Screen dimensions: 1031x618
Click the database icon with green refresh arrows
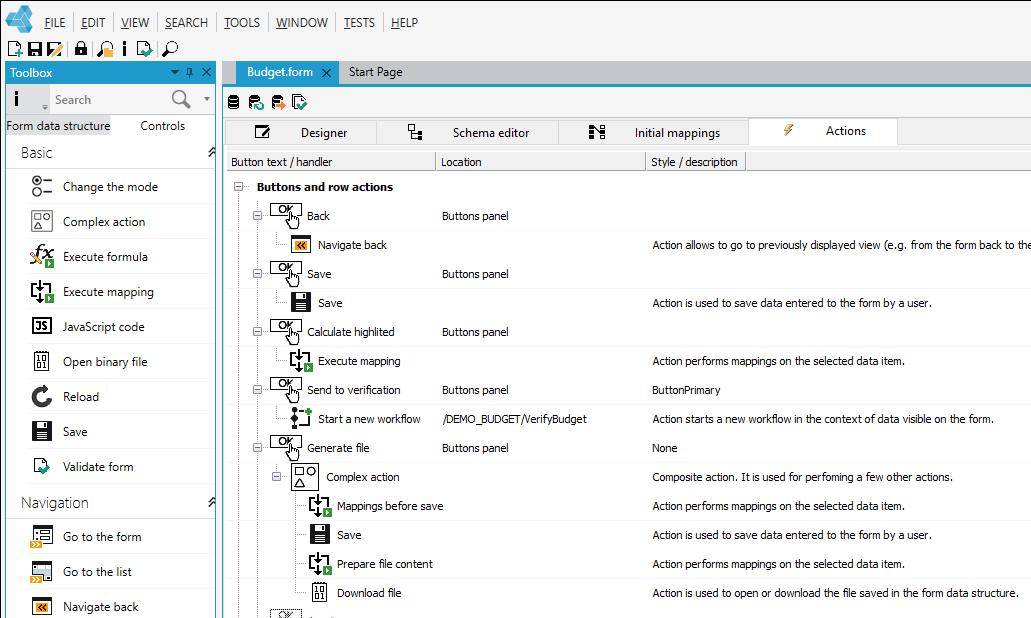pyautogui.click(x=256, y=102)
